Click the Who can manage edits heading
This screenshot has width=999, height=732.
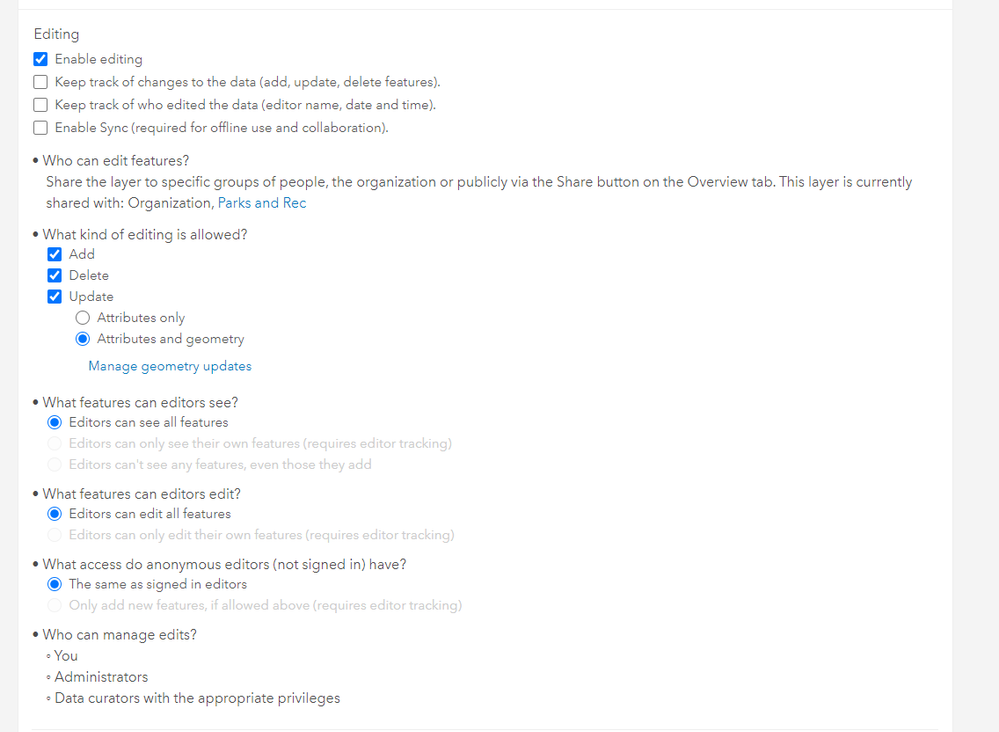tap(119, 635)
